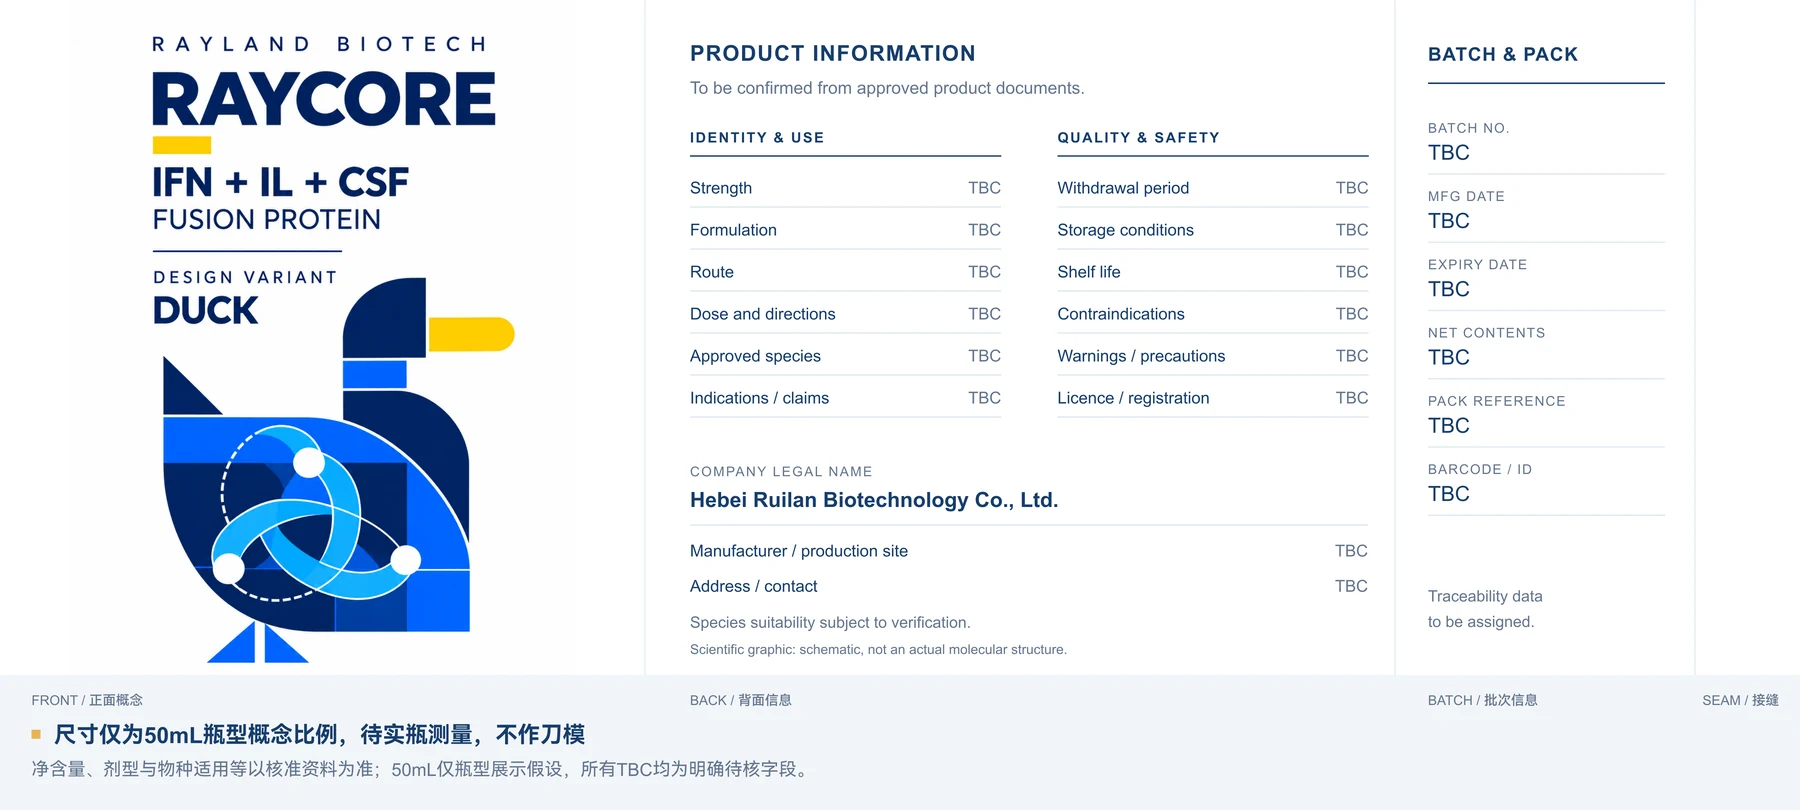Click the "SEAM / 接缝" panel label

click(1740, 700)
